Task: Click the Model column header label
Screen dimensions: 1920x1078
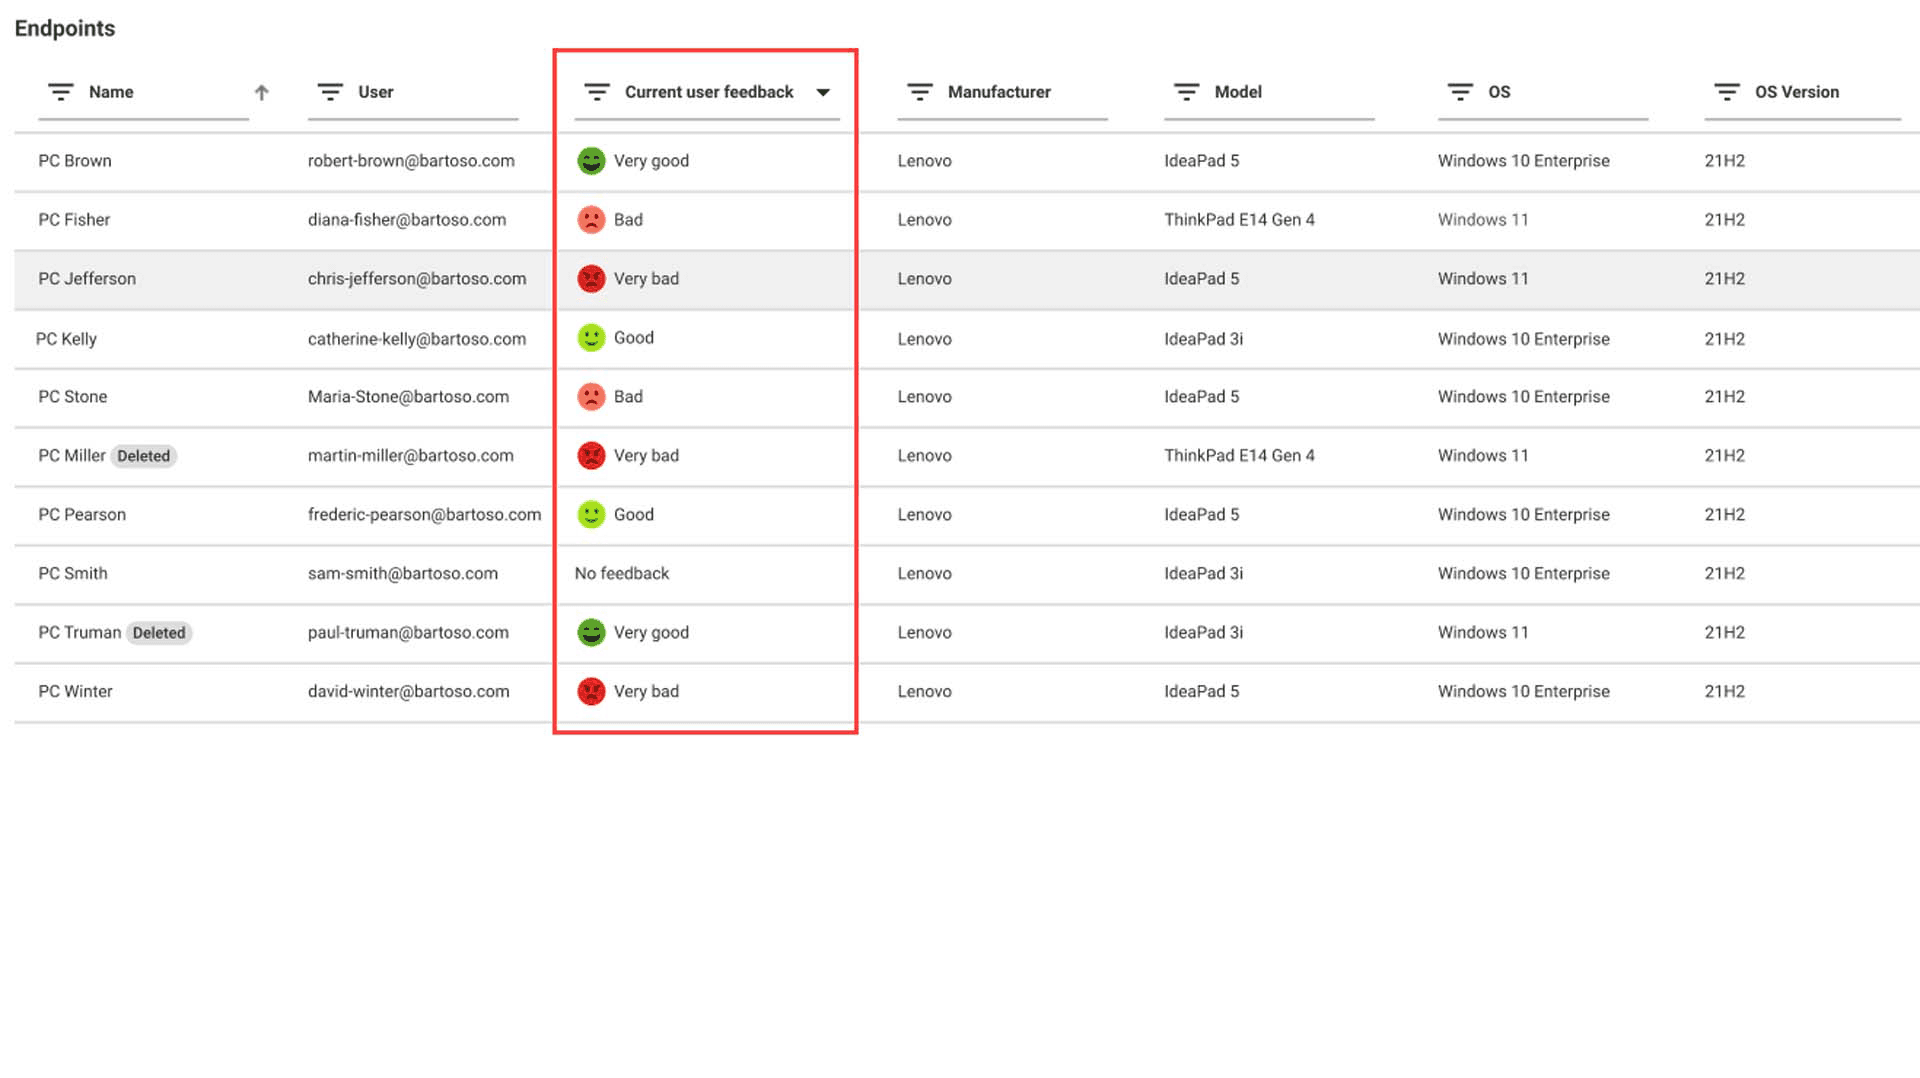Action: tap(1238, 92)
